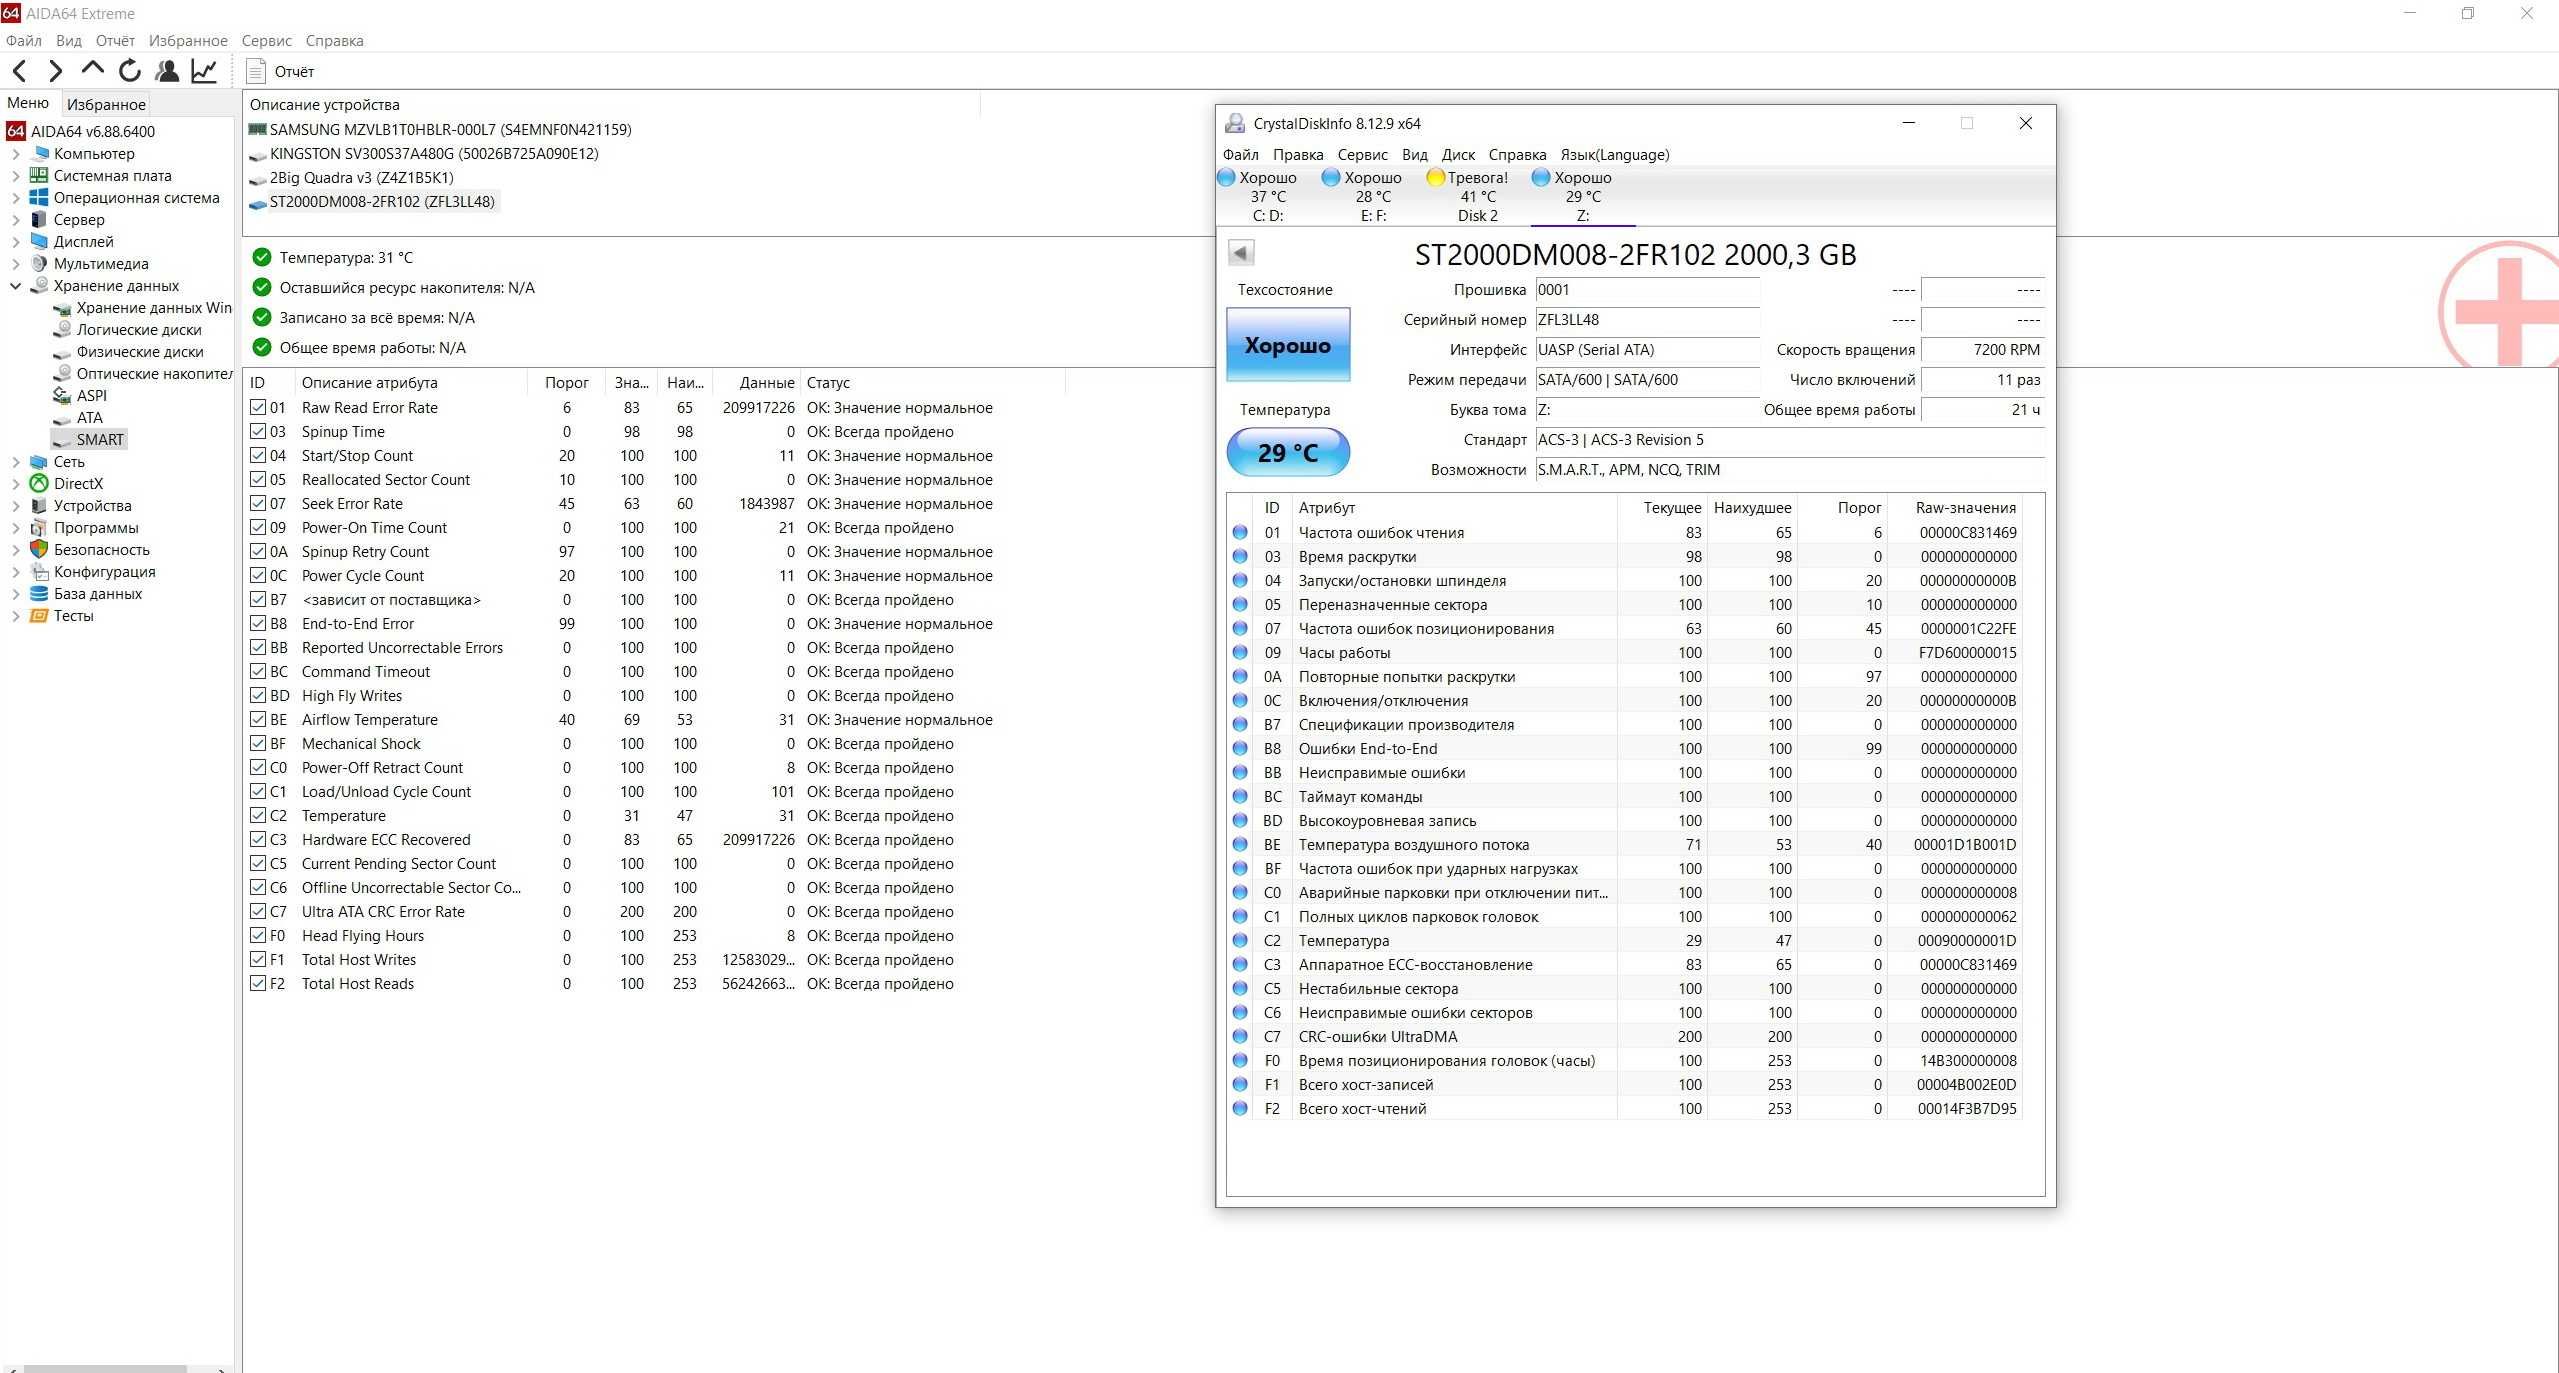Expand the Устройства tree node arrow
The height and width of the screenshot is (1373, 2559).
[x=15, y=506]
